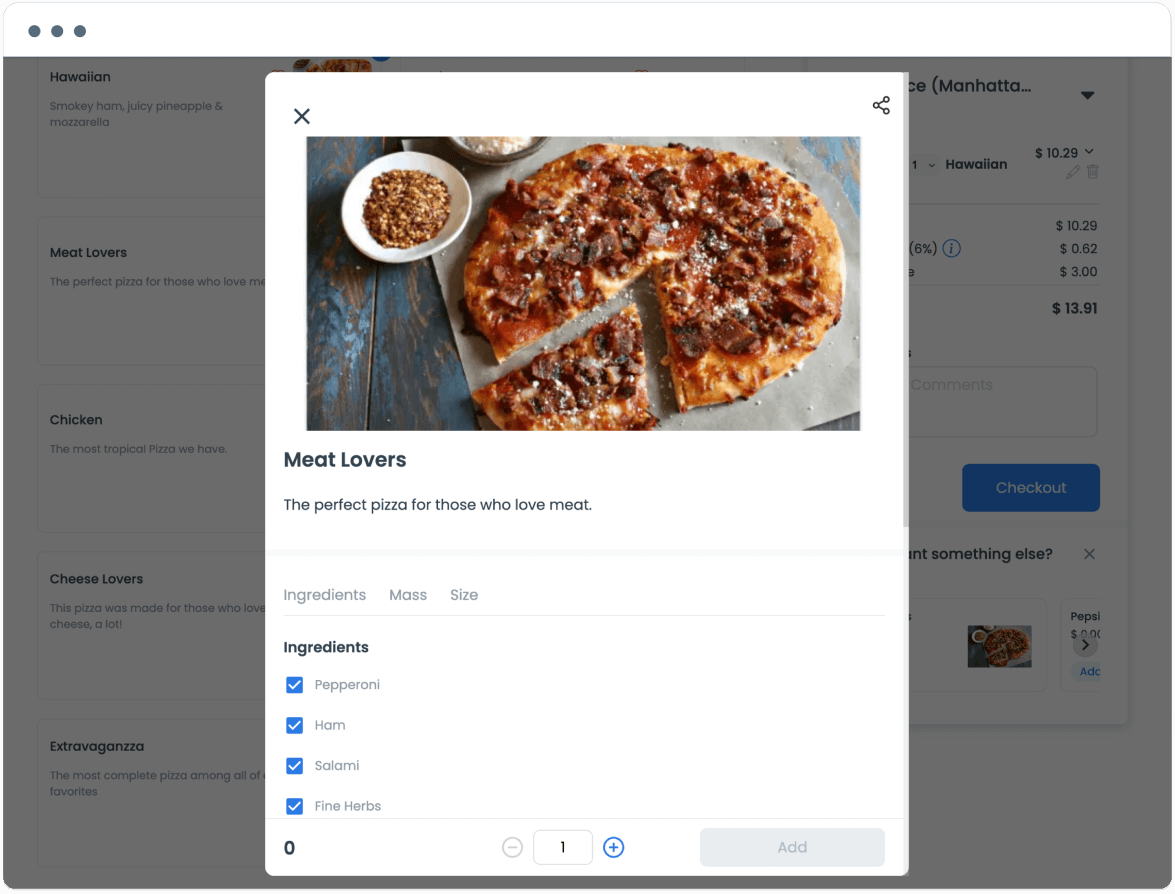
Task: Click the dialog's vertical scrollbar
Action: tap(906, 300)
